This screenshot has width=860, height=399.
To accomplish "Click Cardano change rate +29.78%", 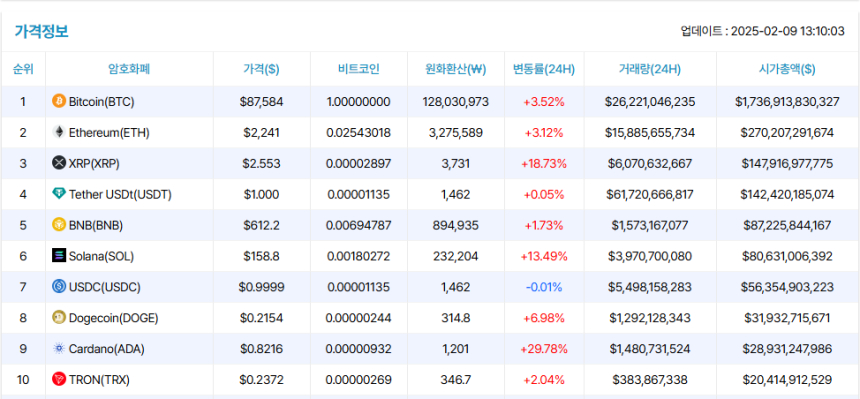I will [x=544, y=349].
